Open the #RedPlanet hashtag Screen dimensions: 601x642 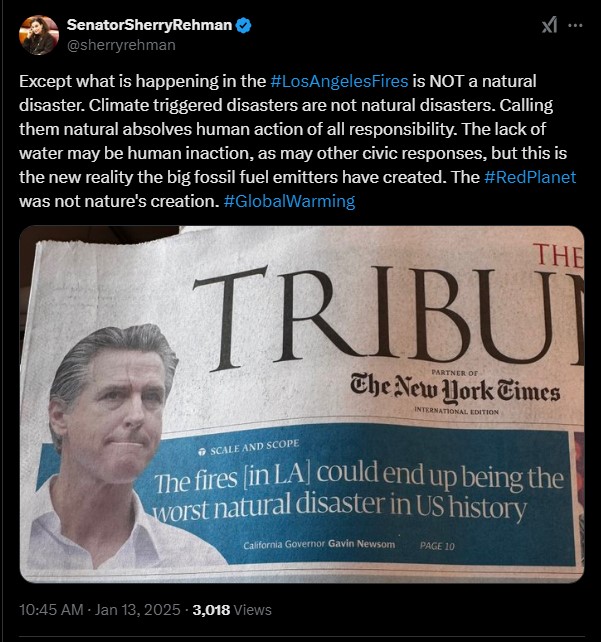coord(530,177)
